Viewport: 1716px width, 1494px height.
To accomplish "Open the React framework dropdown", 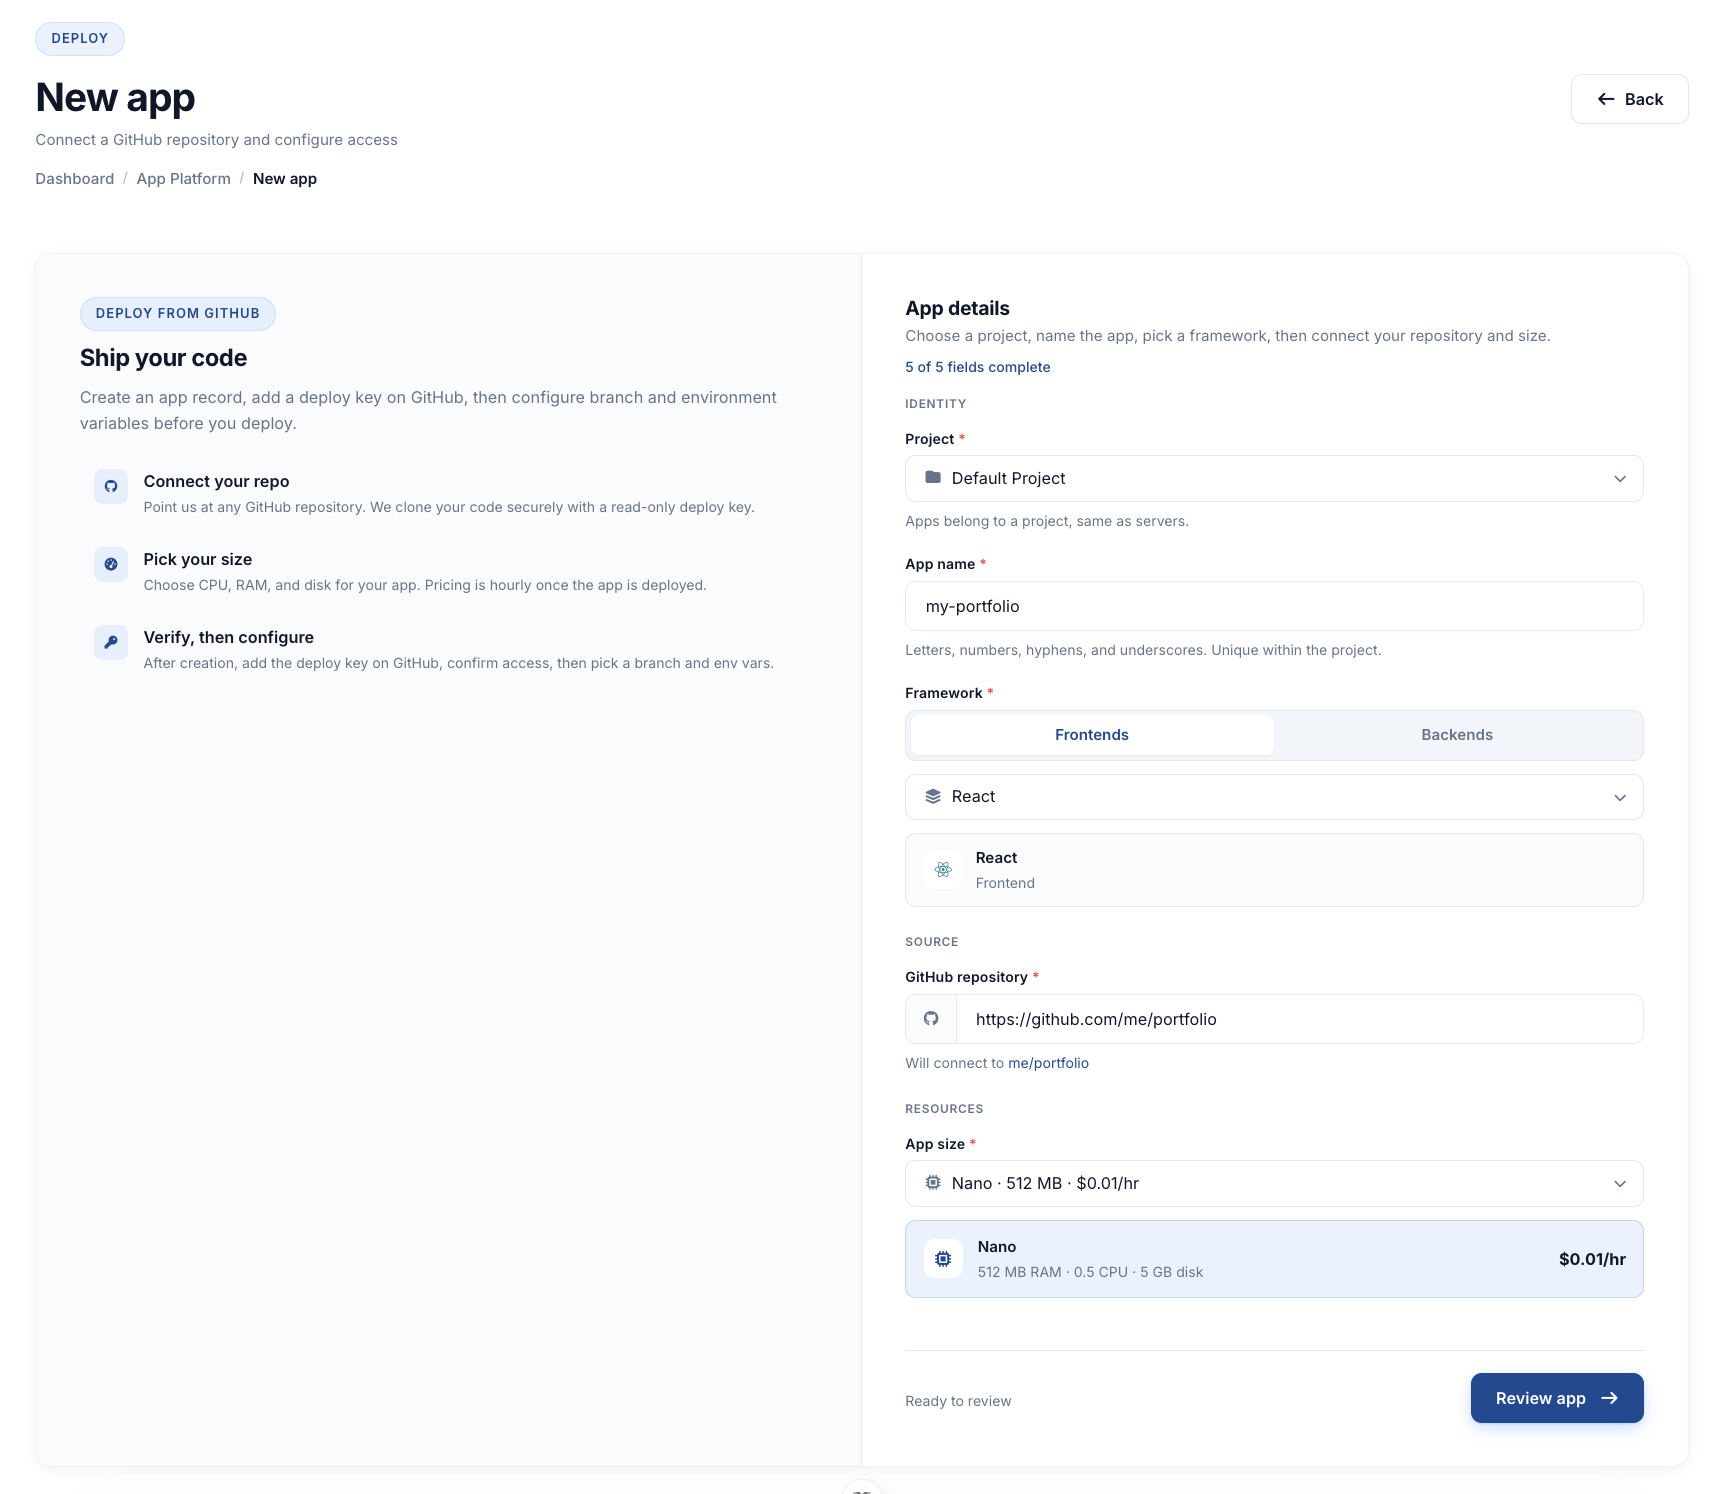I will click(1274, 797).
